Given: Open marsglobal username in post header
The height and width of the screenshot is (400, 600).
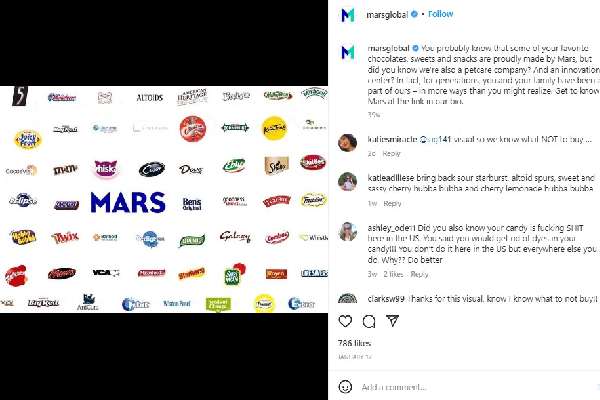Looking at the screenshot, I should pos(392,15).
